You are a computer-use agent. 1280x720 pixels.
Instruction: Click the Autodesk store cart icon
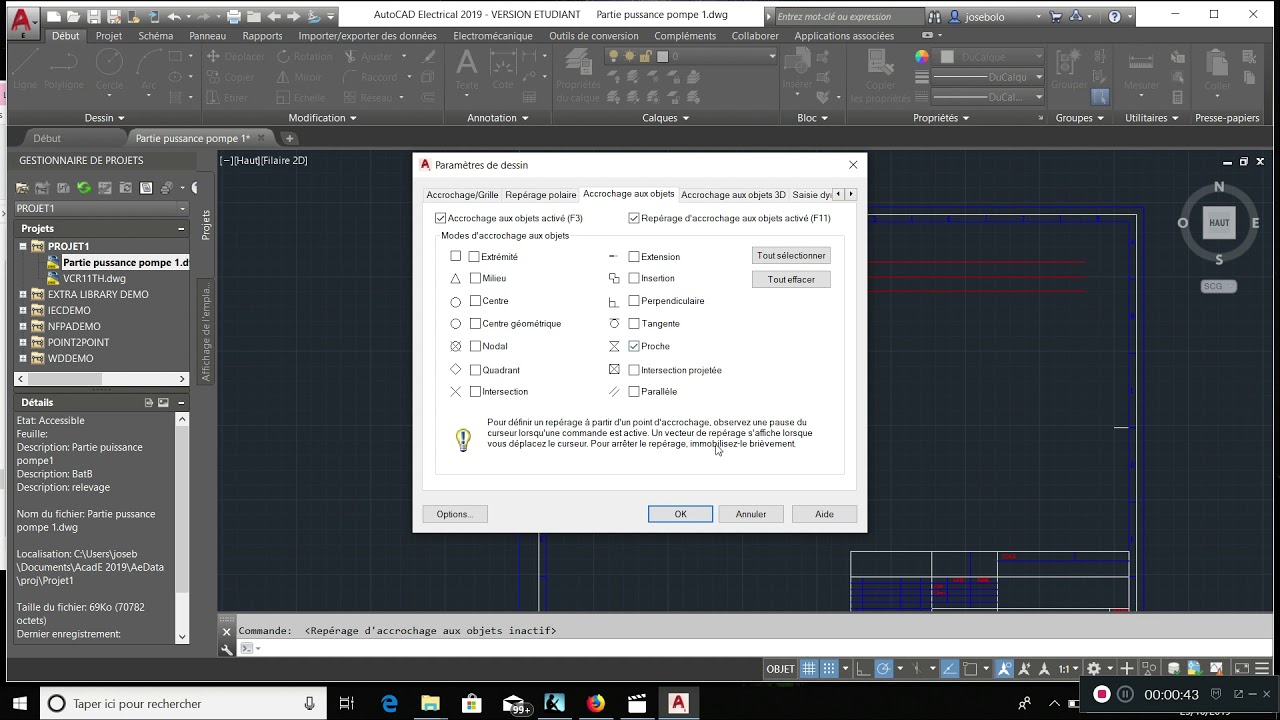click(1055, 16)
